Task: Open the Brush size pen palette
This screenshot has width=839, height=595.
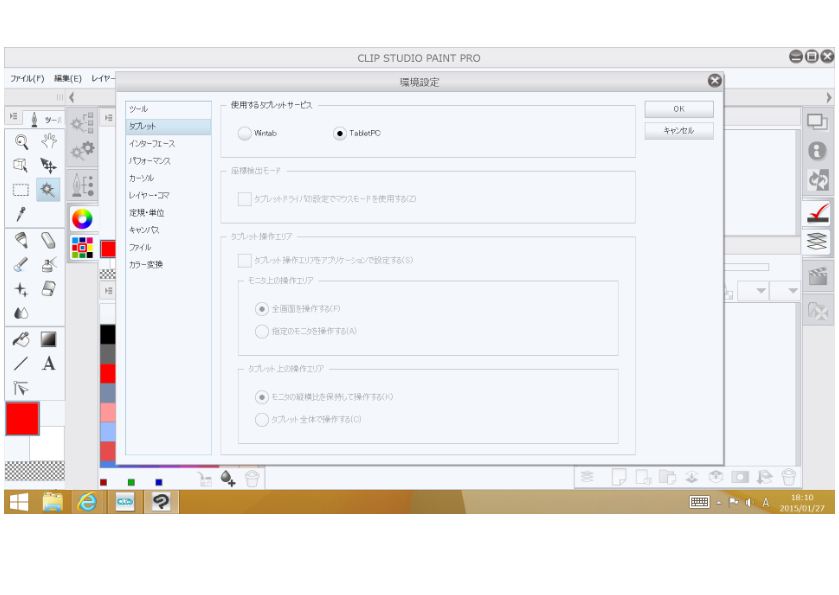Action: coord(82,185)
